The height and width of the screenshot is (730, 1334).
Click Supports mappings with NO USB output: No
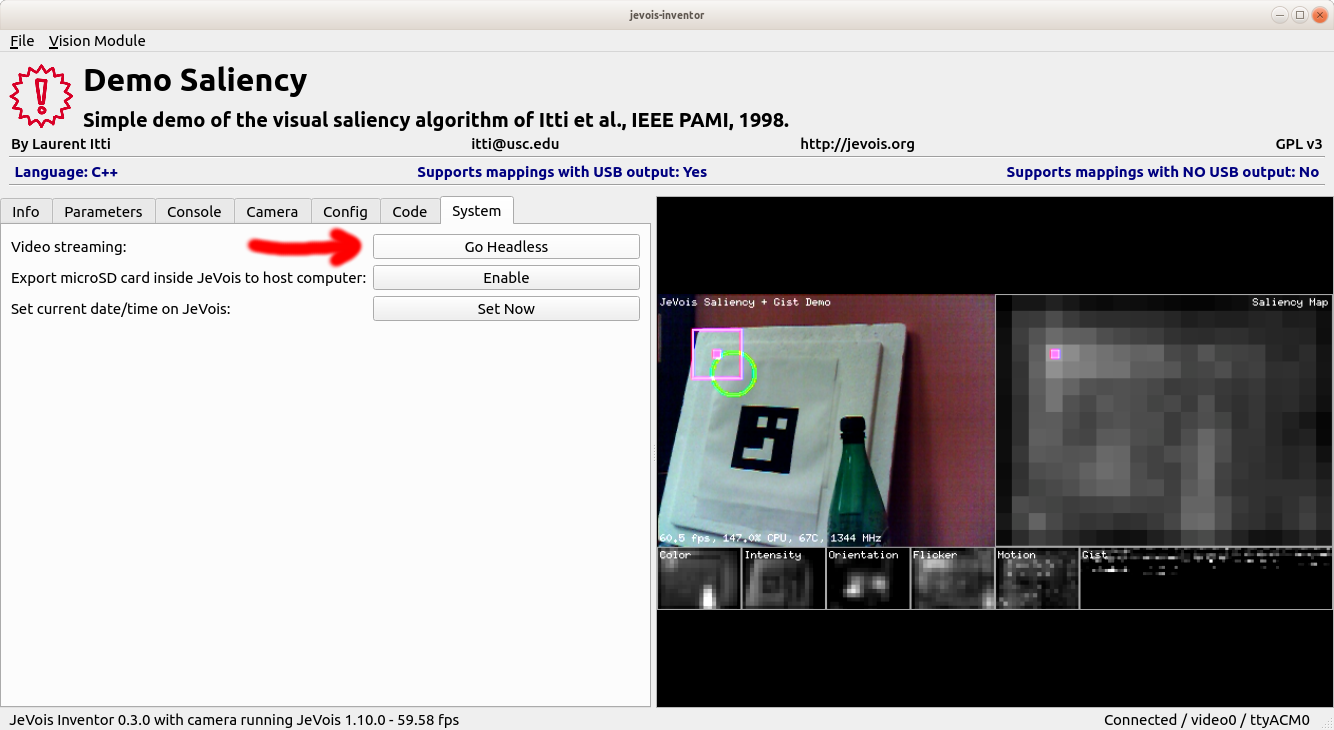tap(1163, 172)
